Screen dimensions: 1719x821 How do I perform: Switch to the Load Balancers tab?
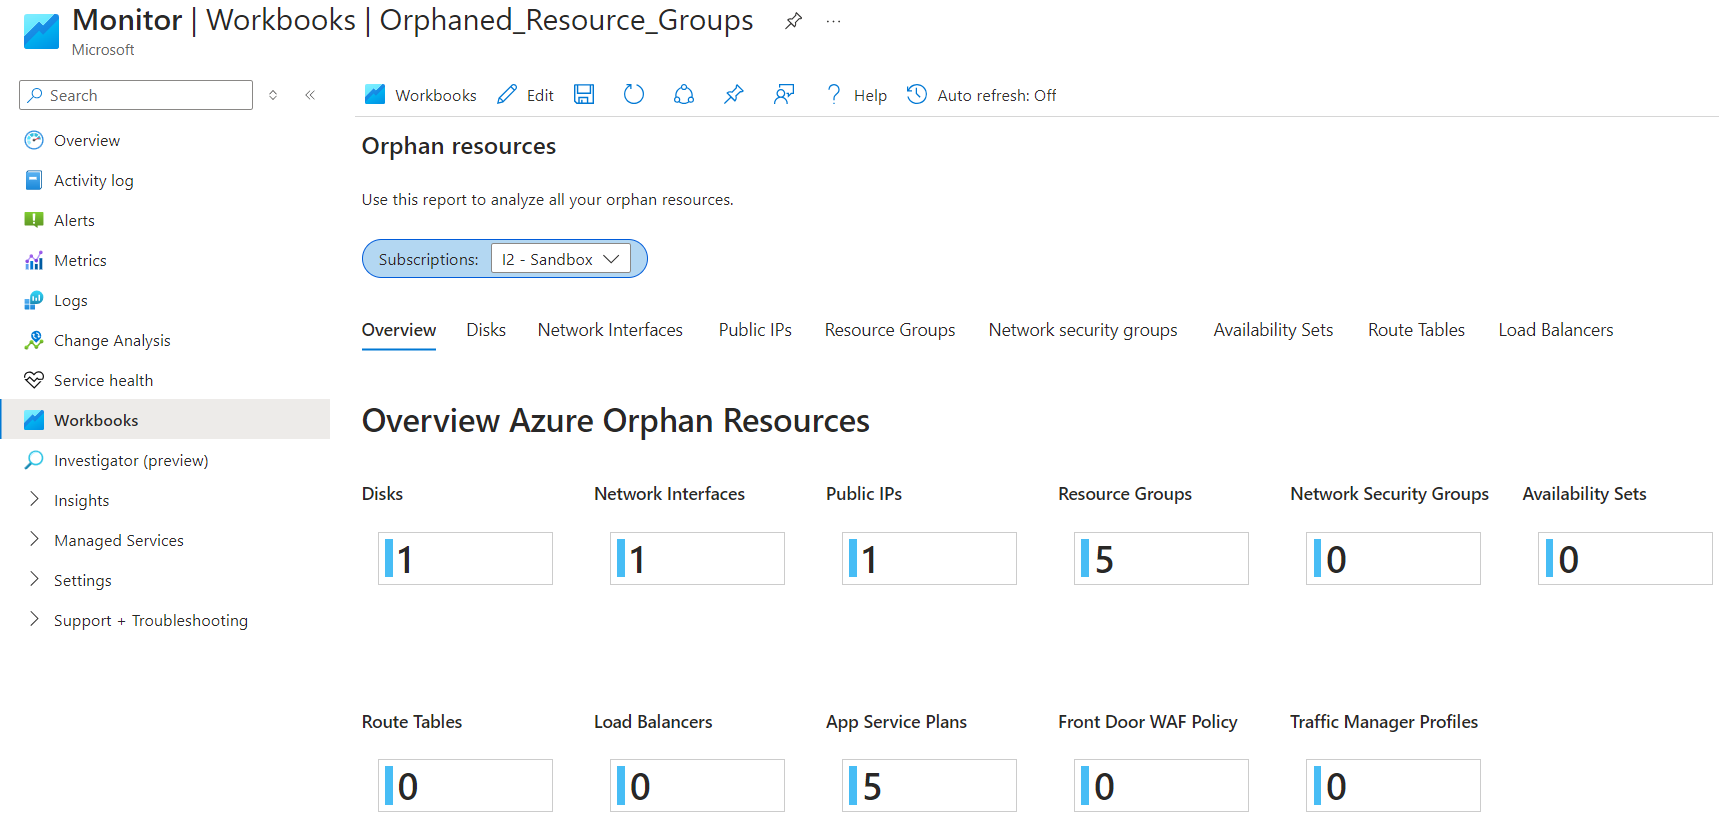1556,330
